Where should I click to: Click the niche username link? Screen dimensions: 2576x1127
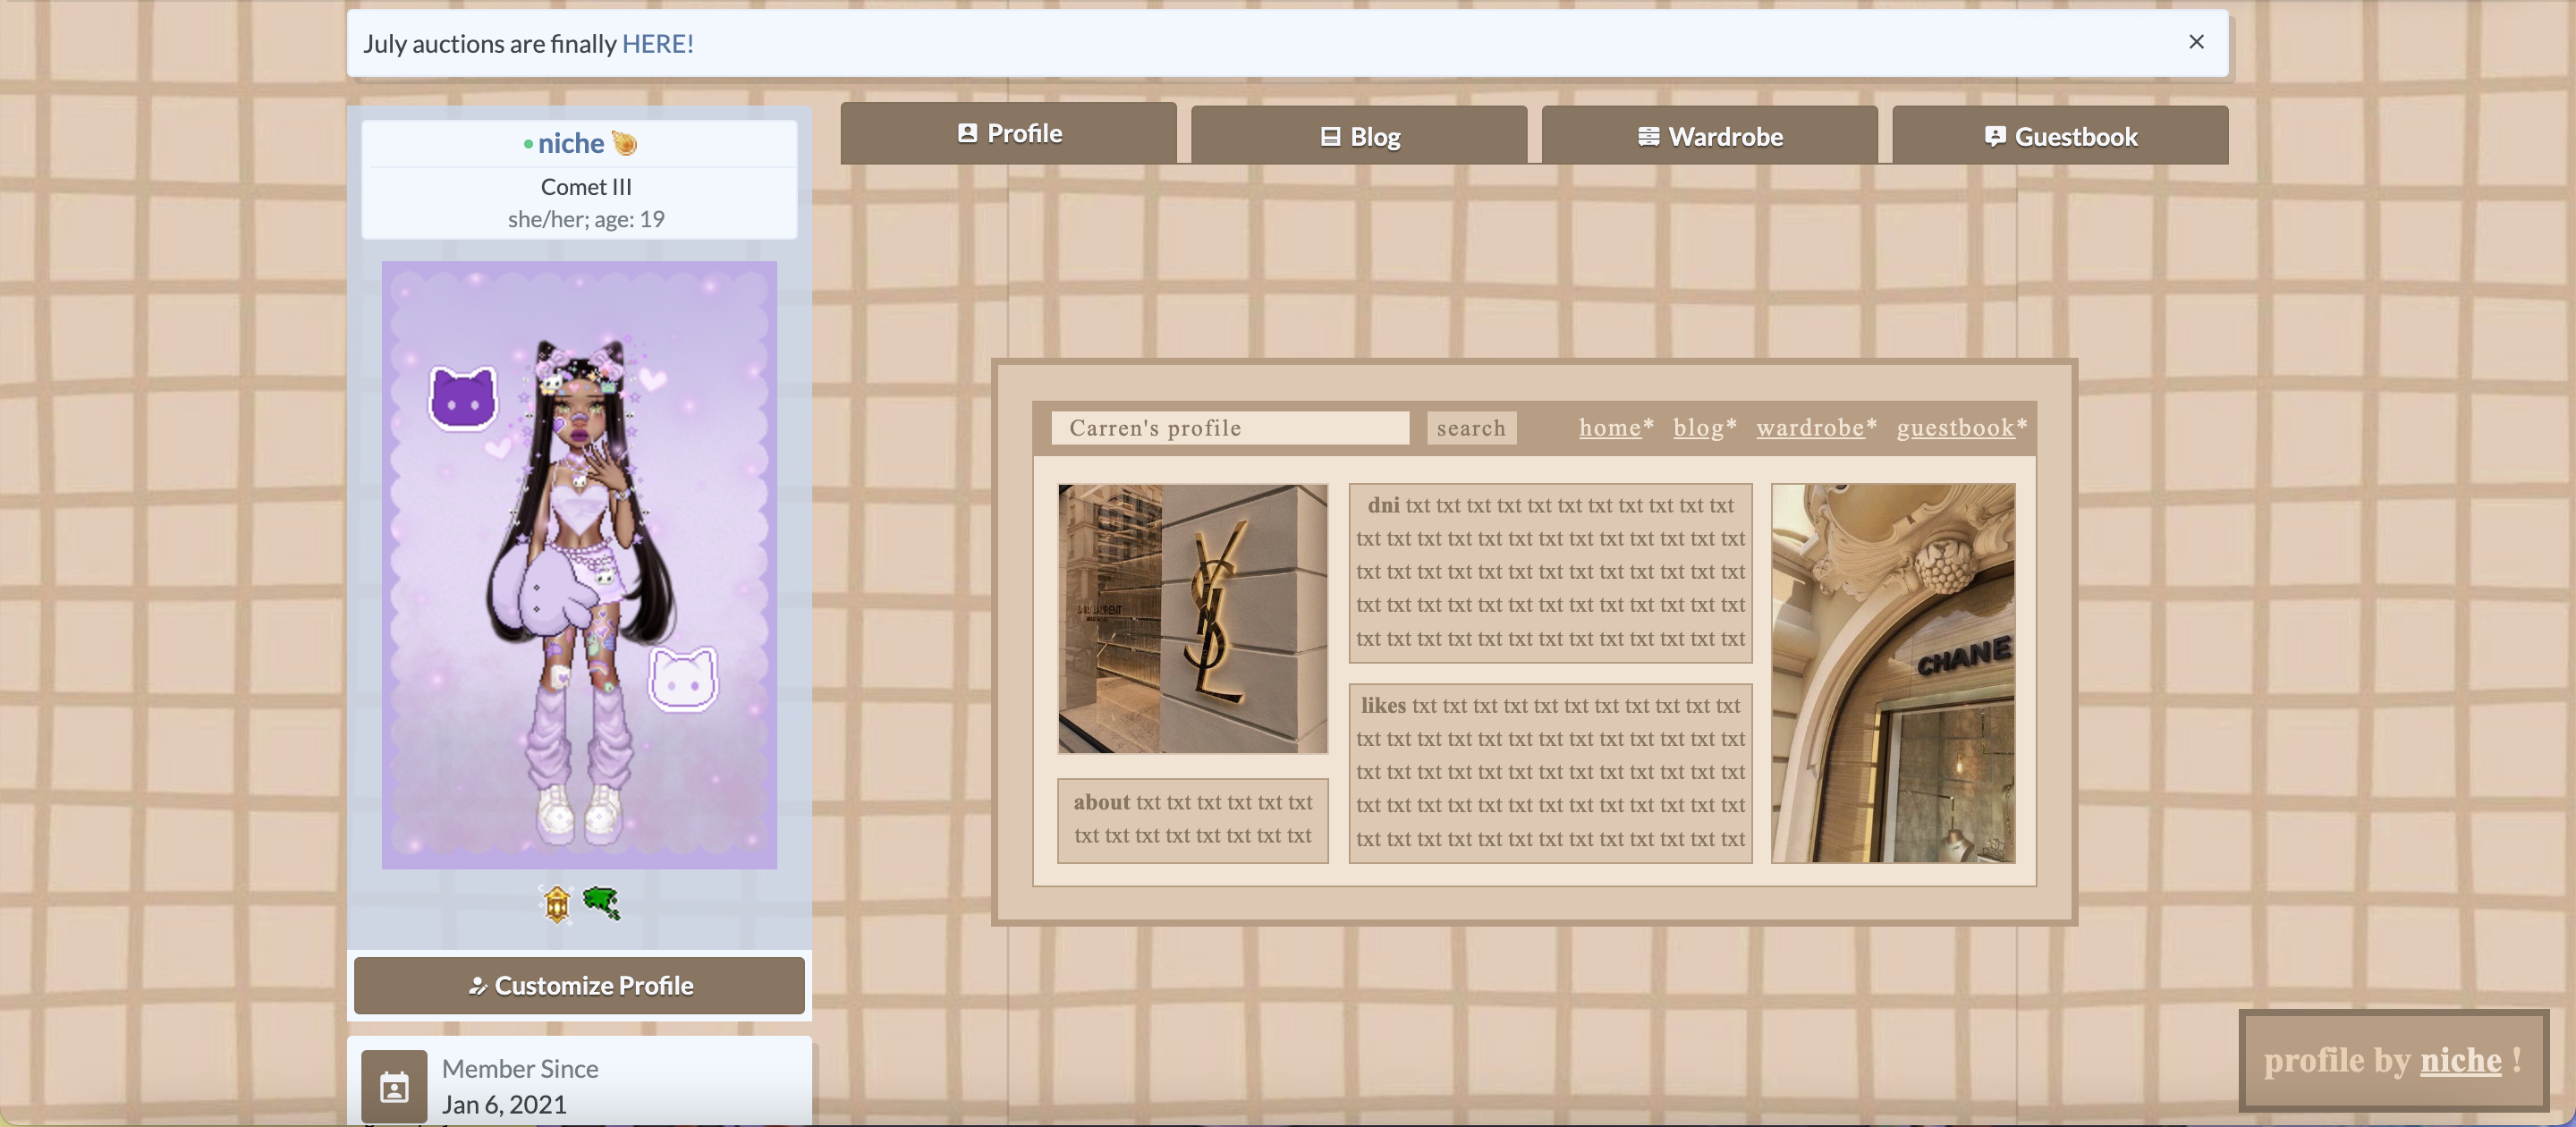571,144
